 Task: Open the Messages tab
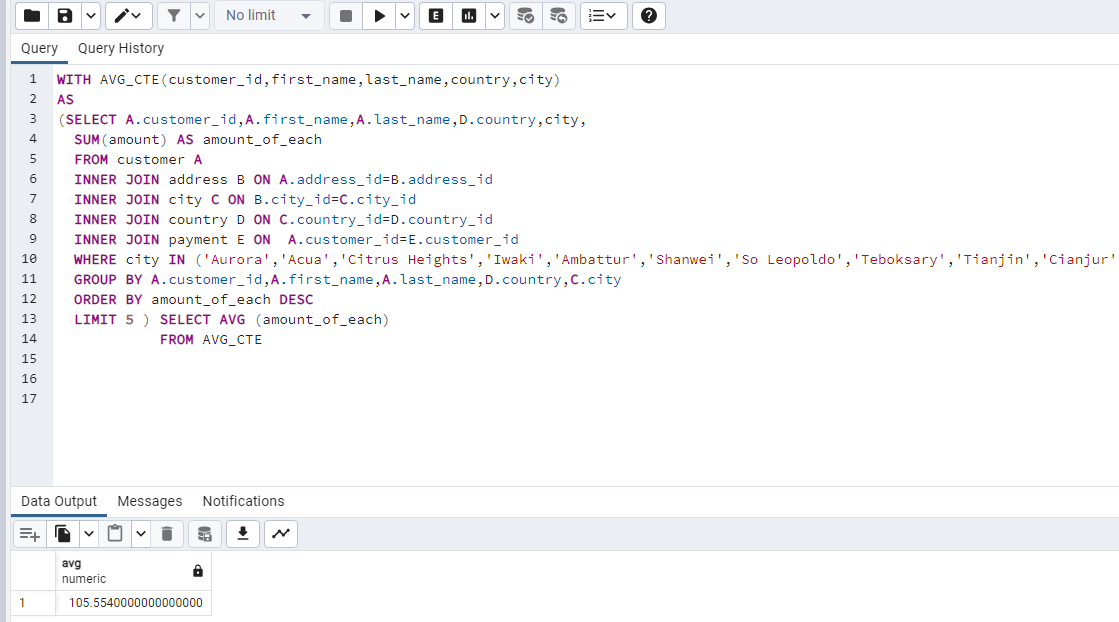(150, 501)
